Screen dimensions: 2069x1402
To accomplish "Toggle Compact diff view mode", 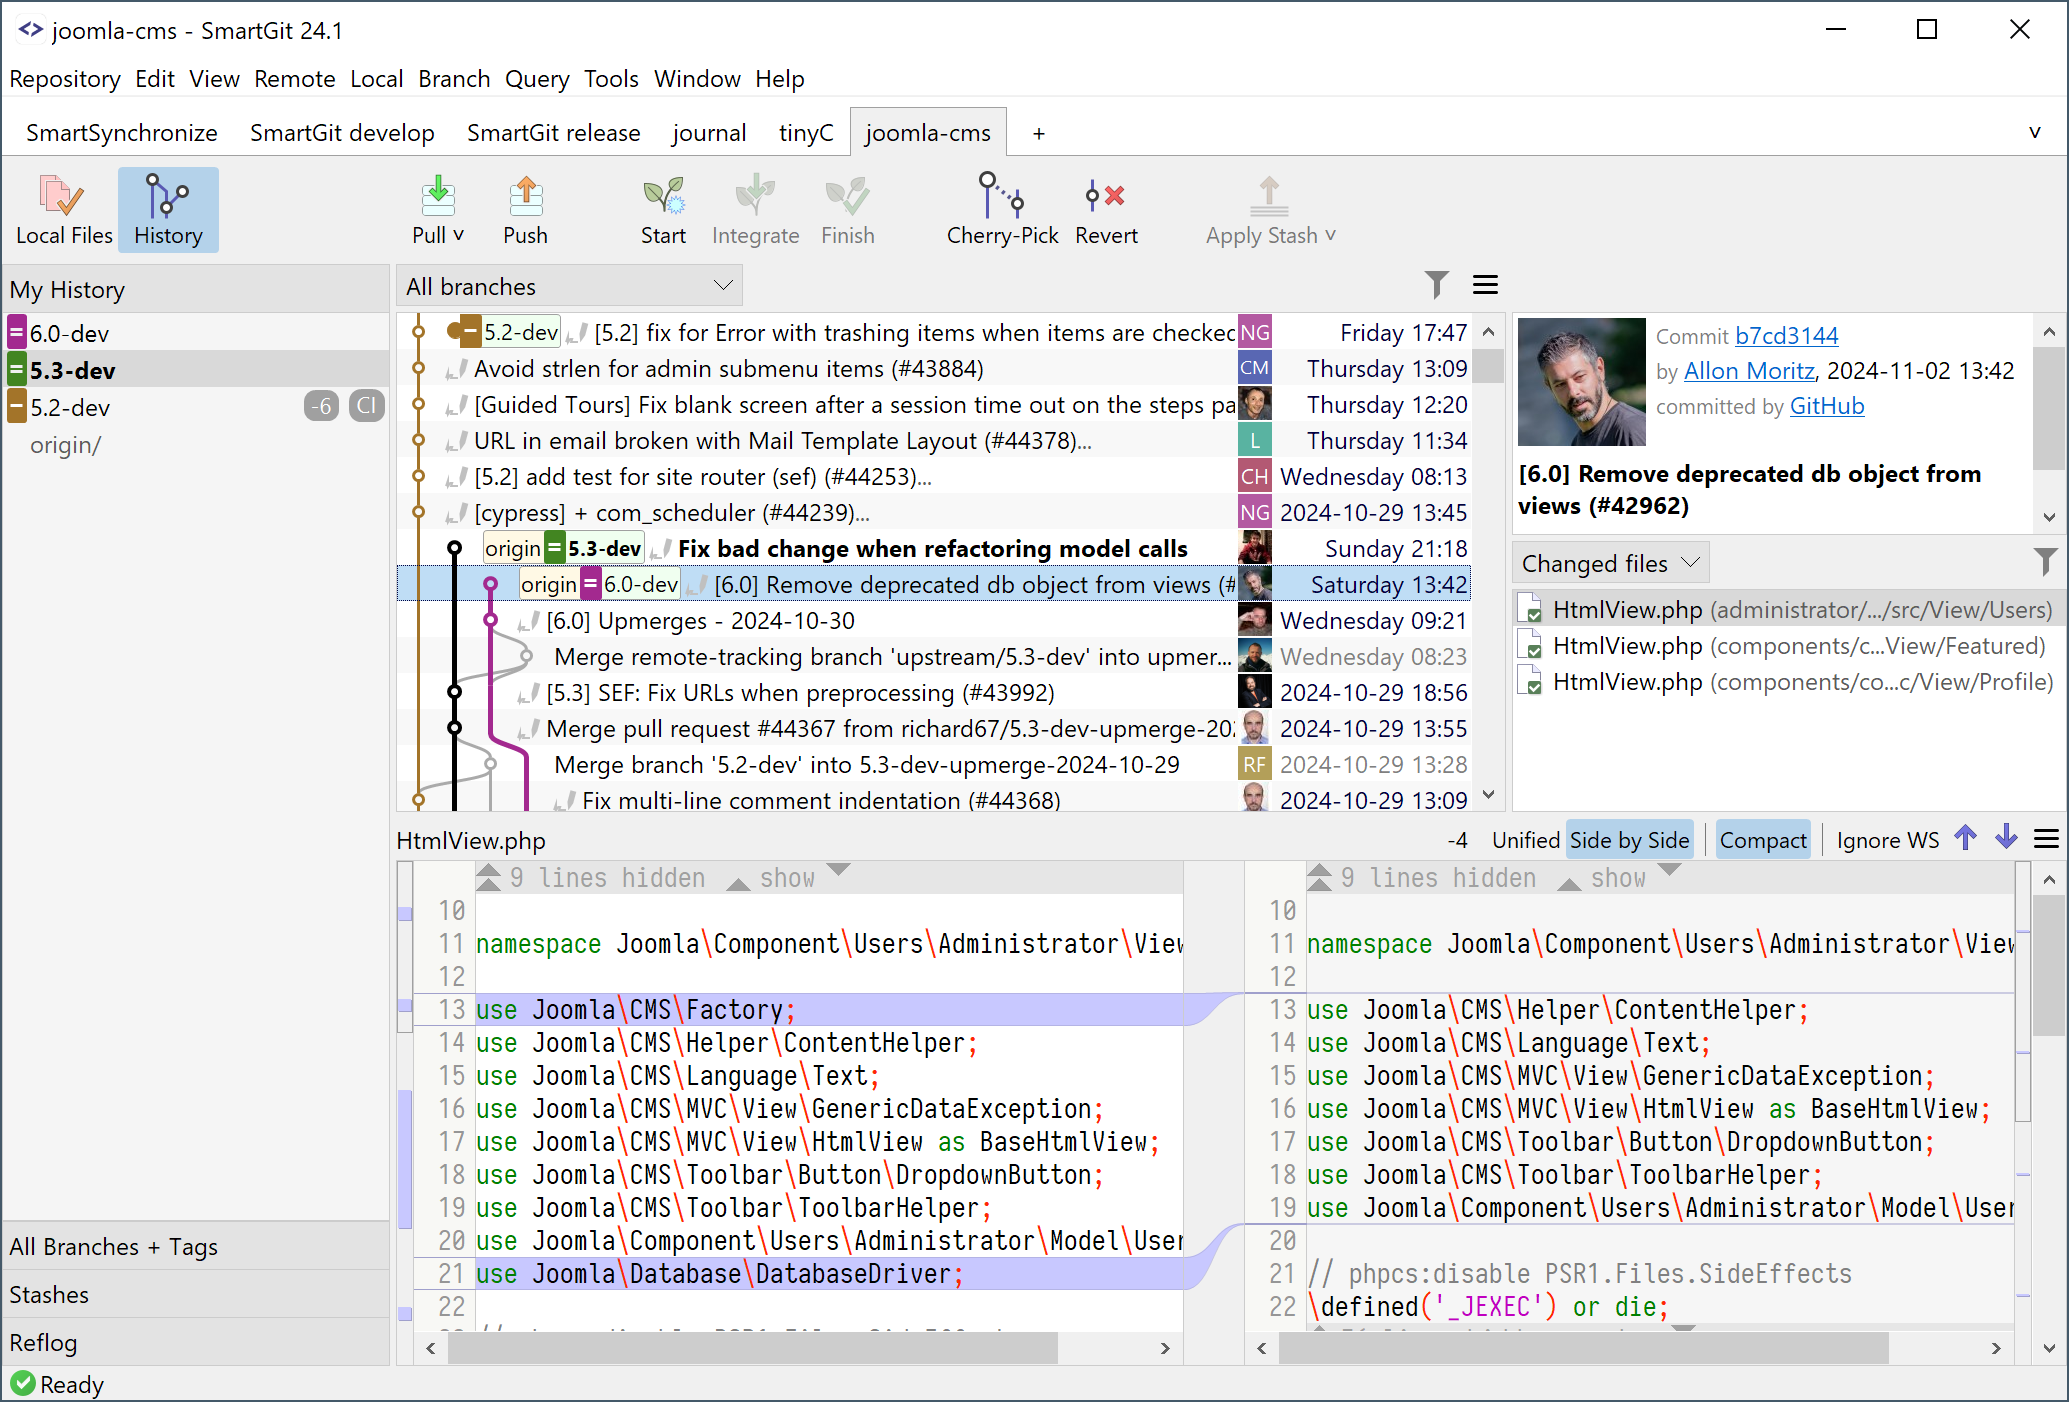I will tap(1762, 840).
